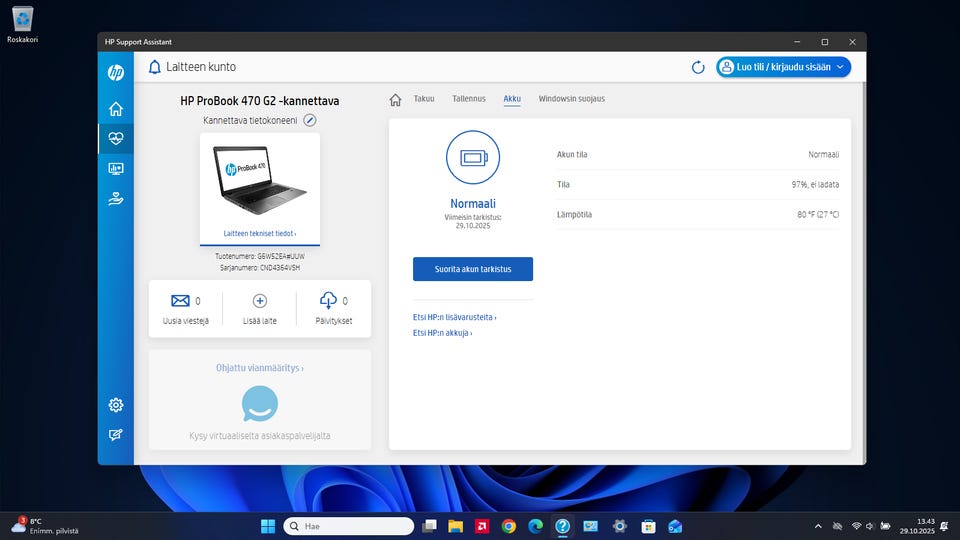Click the Lisää laite plus icon

pyautogui.click(x=260, y=300)
